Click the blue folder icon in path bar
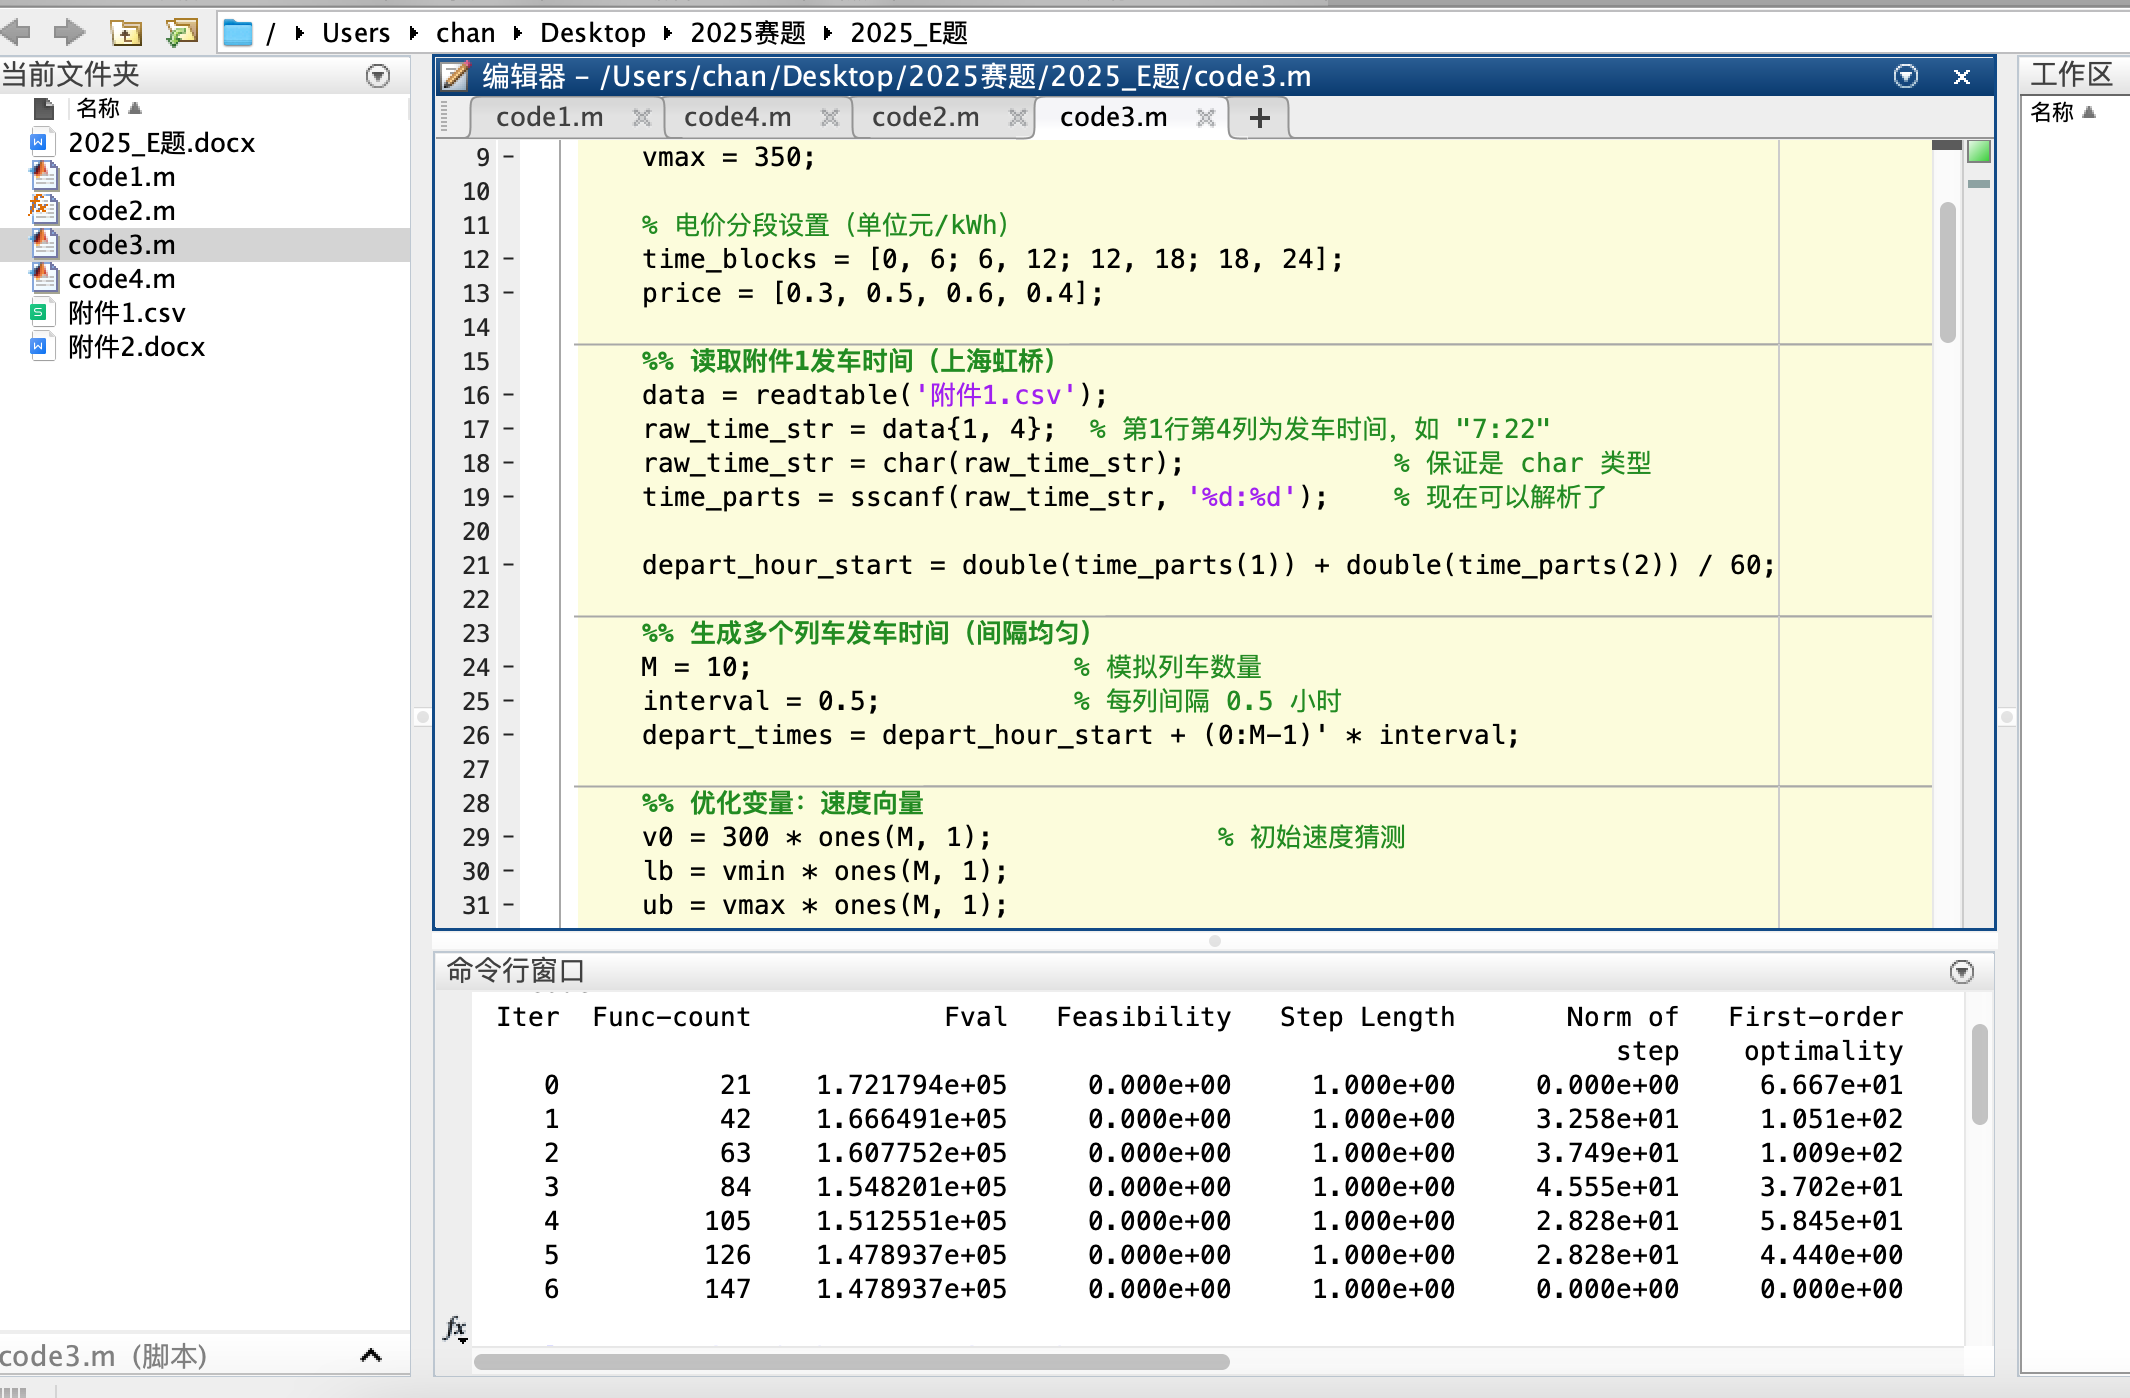Screen dimensions: 2130x1398 238,33
